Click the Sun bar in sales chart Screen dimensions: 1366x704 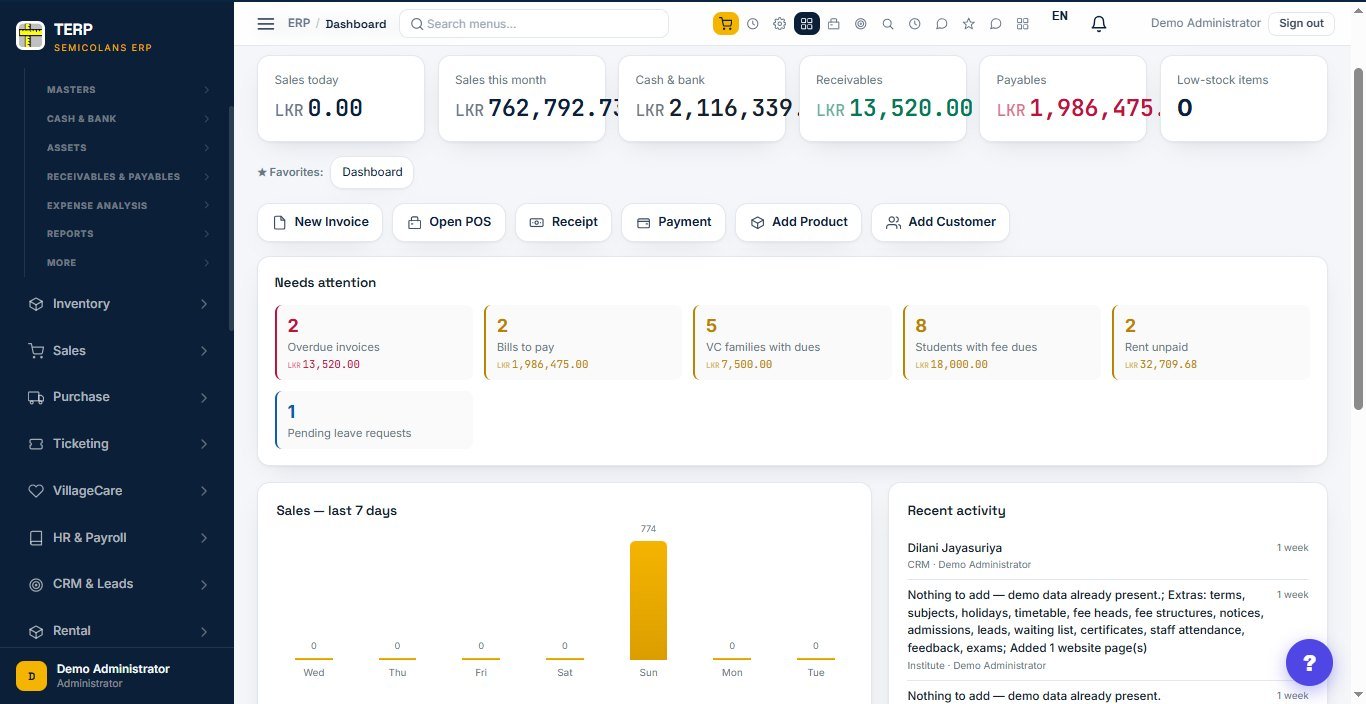pyautogui.click(x=648, y=600)
